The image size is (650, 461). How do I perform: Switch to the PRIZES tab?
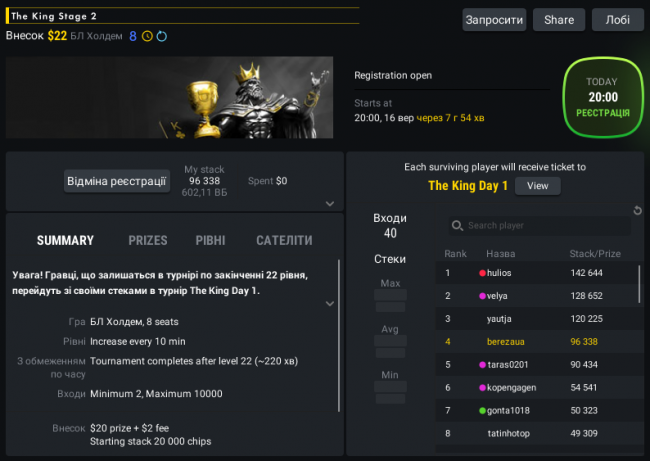point(148,240)
